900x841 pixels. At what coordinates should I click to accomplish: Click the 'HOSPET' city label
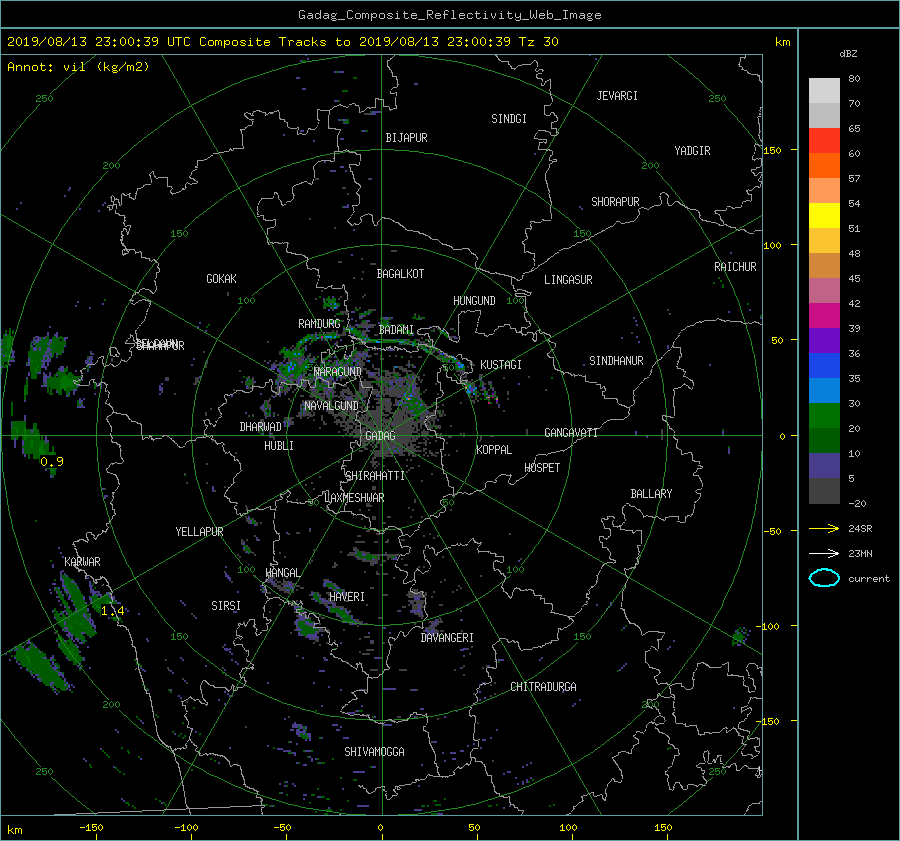pyautogui.click(x=542, y=468)
